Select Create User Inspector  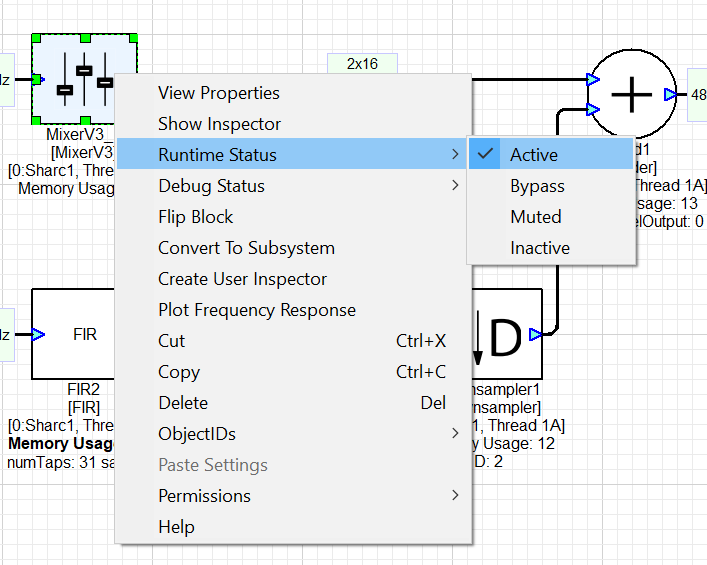click(x=293, y=279)
